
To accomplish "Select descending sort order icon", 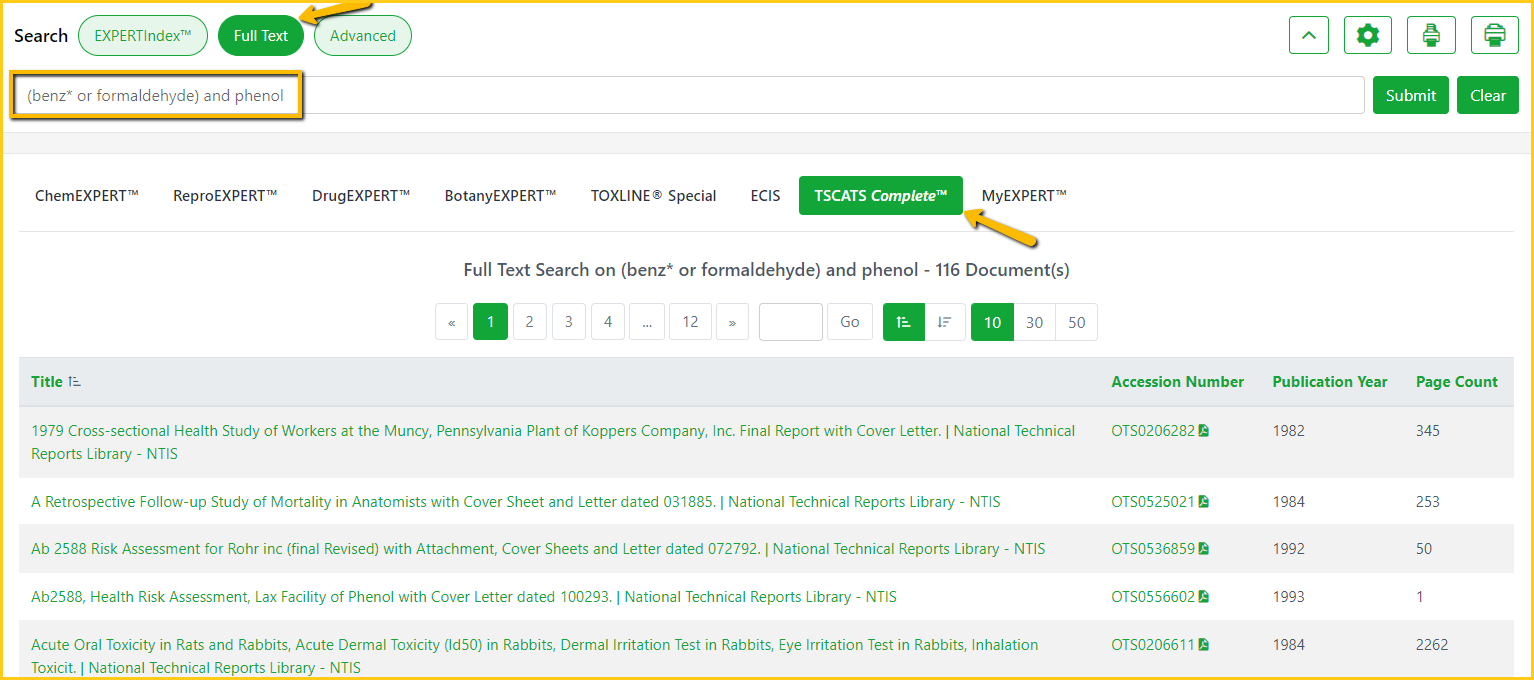I will (x=945, y=322).
